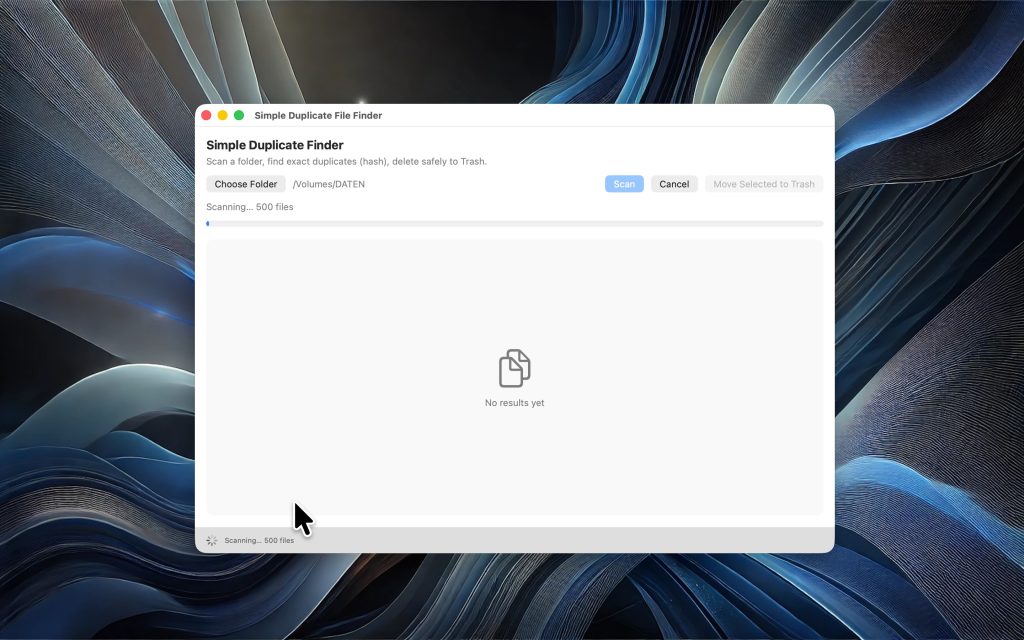Screen dimensions: 1024x640
Task: Maximize the window with the green button
Action: click(x=239, y=116)
